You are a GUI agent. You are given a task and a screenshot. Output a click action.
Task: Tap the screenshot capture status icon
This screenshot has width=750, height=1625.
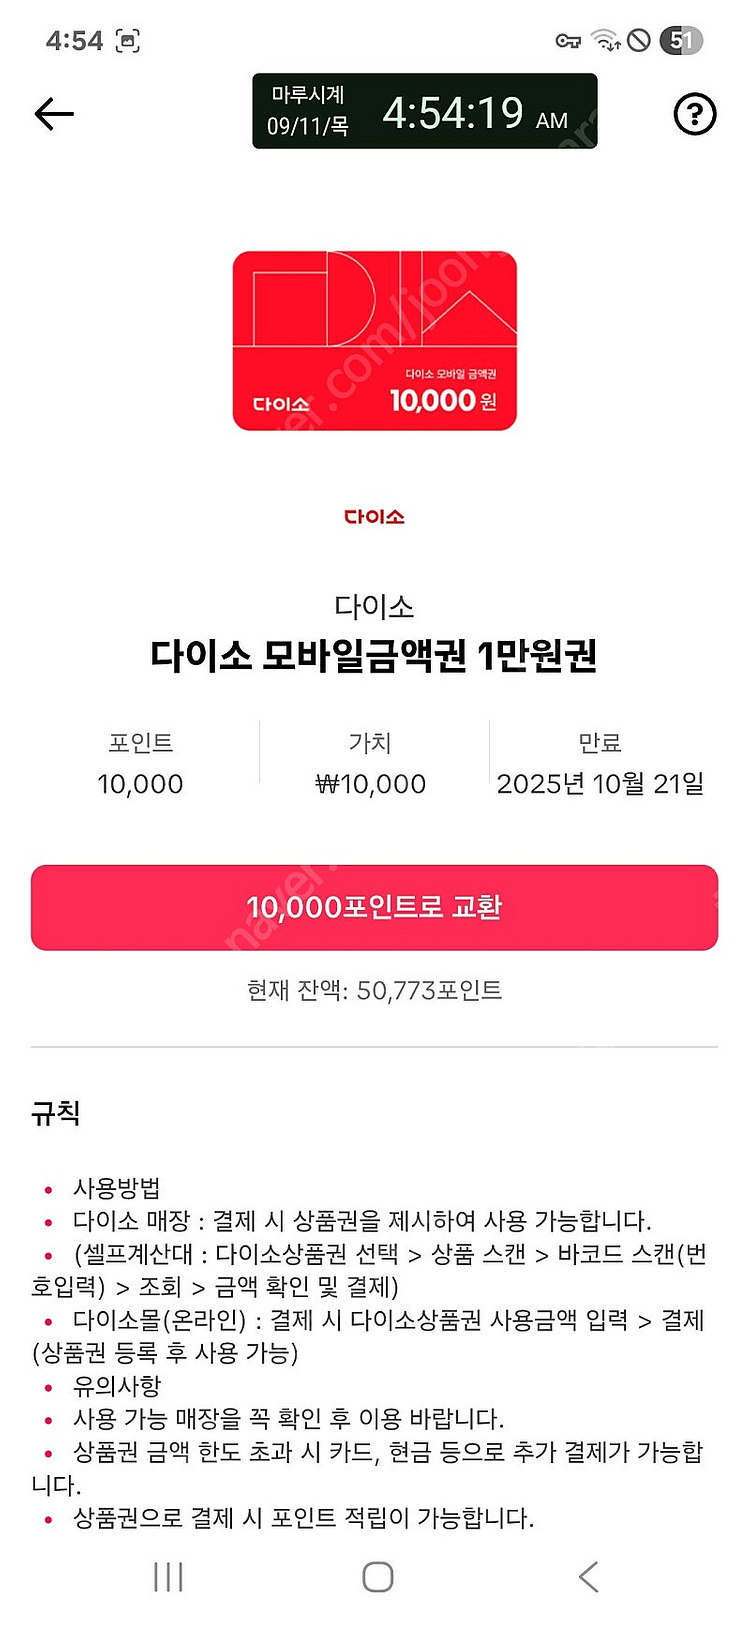128,41
